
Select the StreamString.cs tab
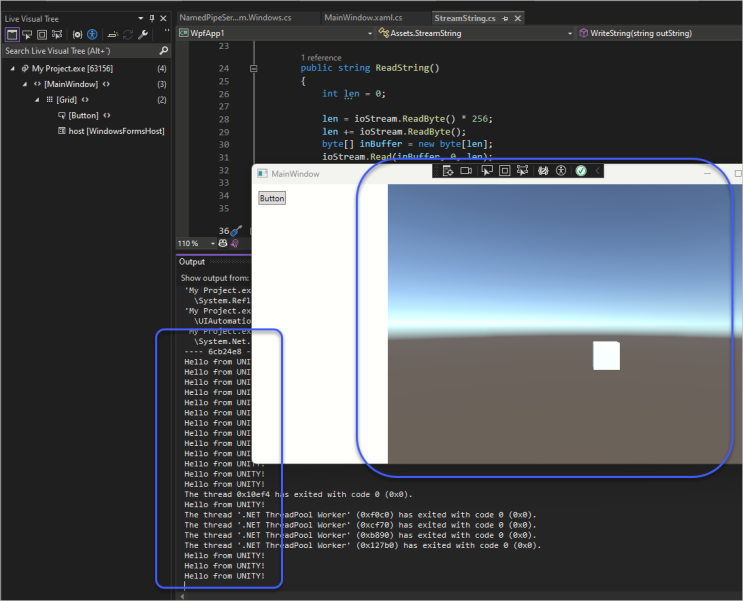click(465, 18)
